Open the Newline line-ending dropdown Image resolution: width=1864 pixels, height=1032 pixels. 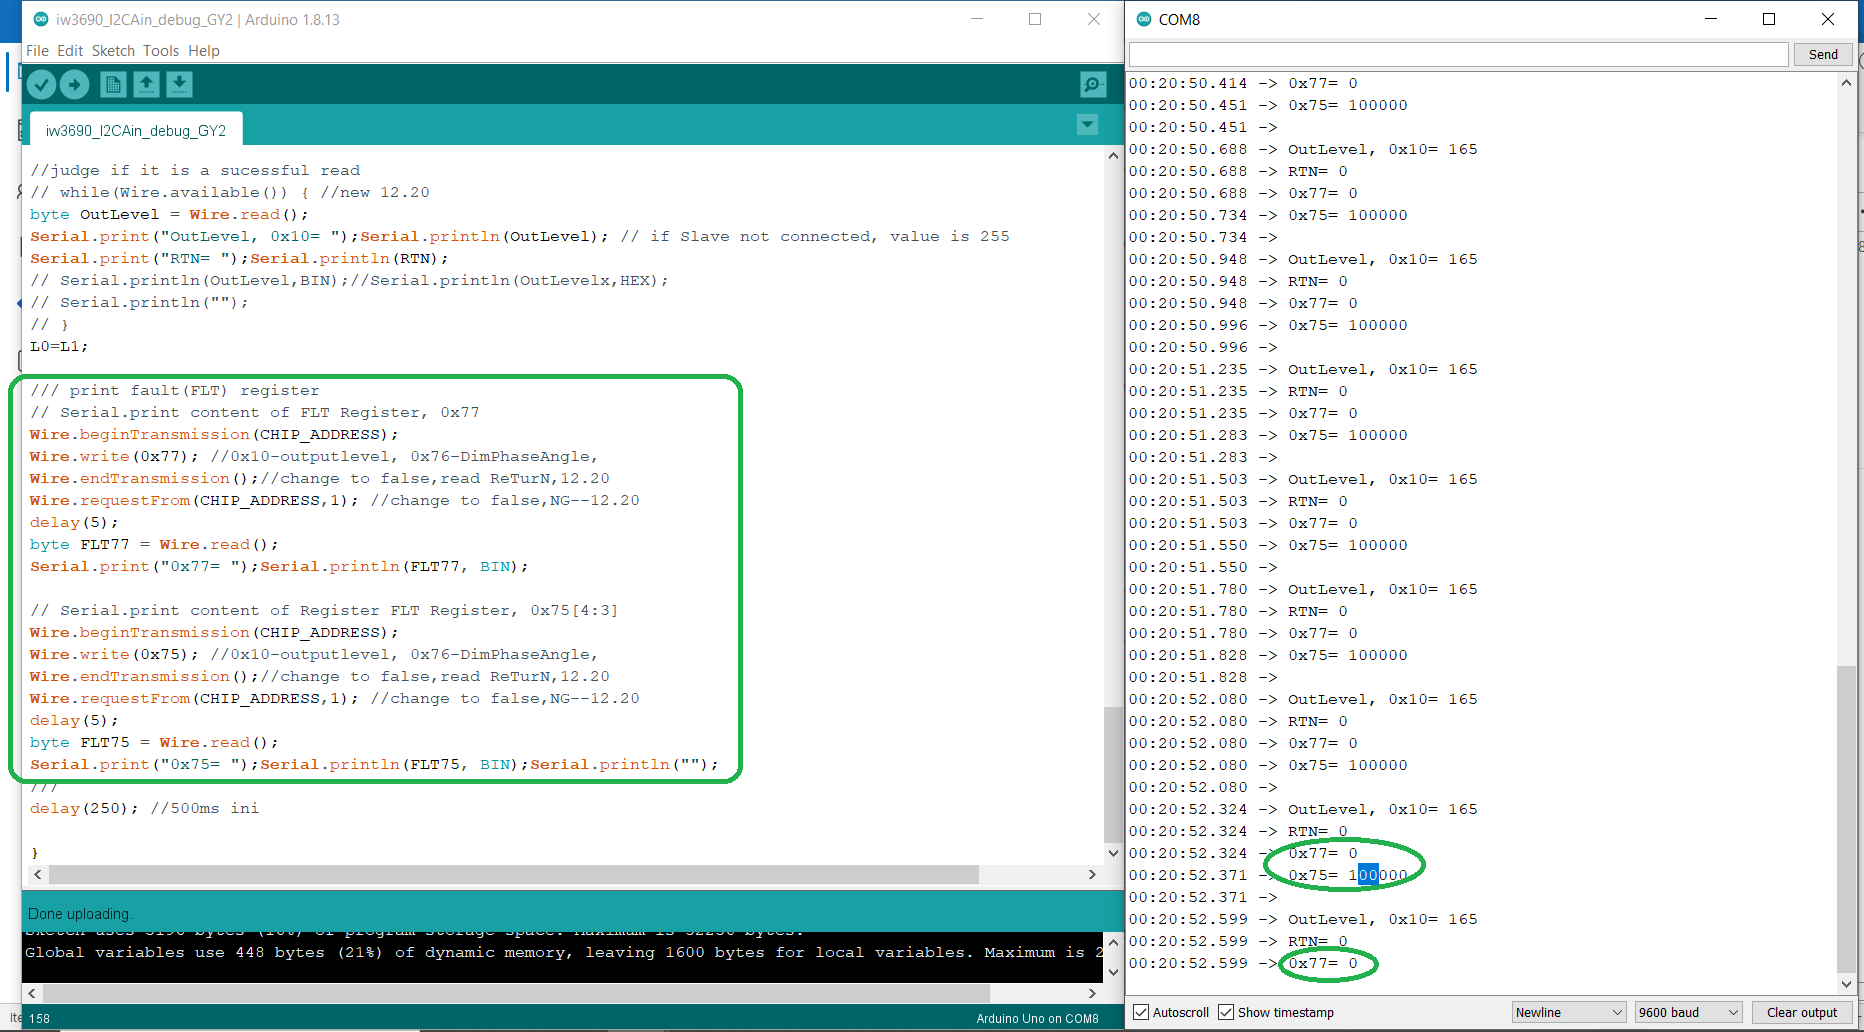(x=1568, y=1012)
